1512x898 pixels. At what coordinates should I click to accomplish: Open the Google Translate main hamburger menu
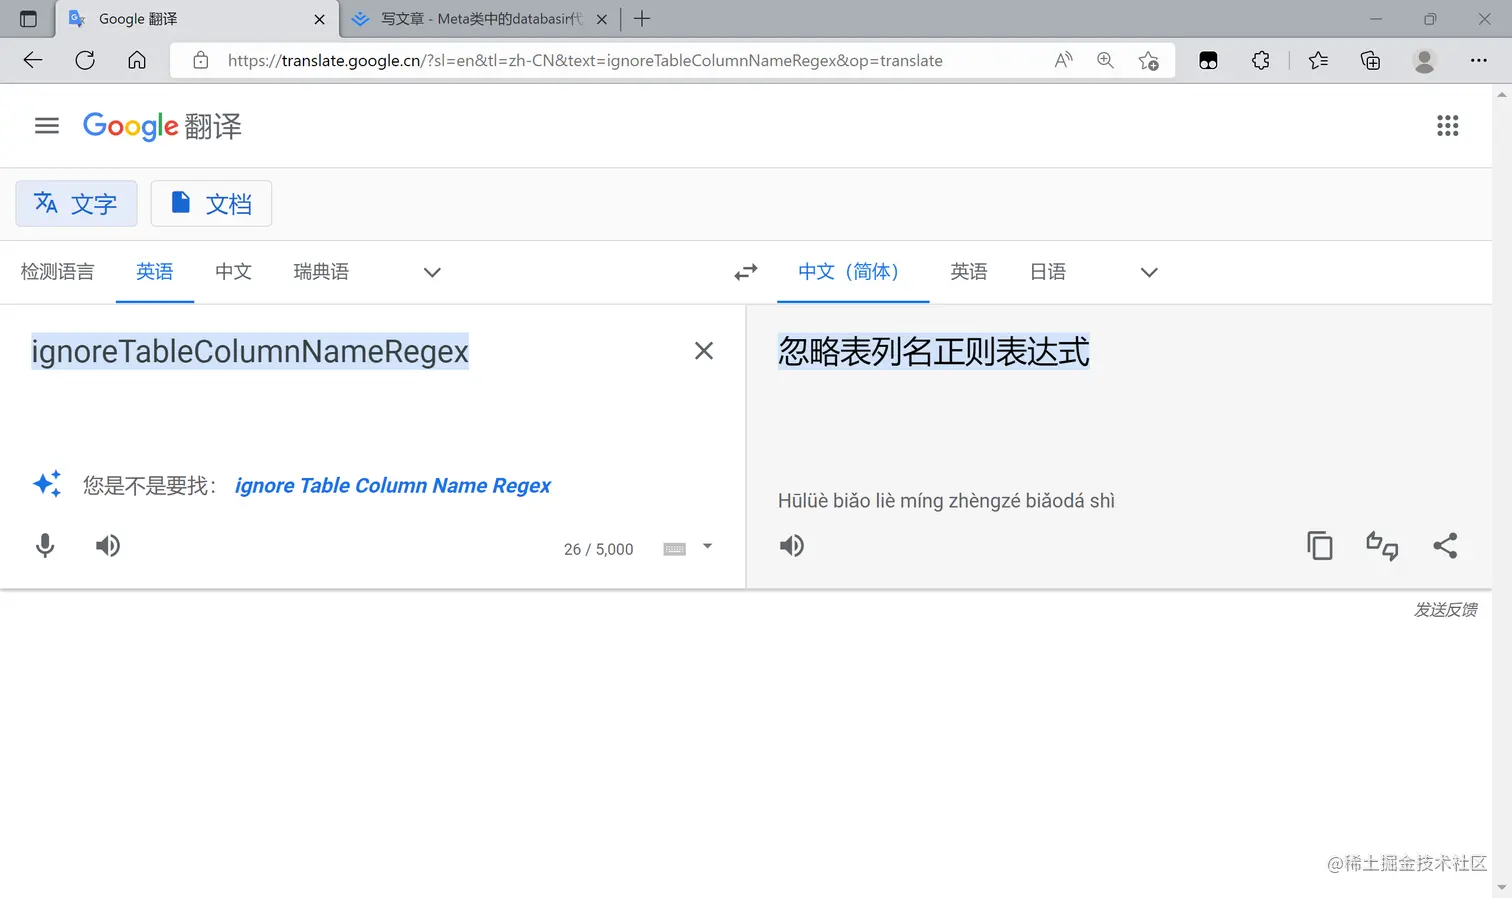[47, 126]
